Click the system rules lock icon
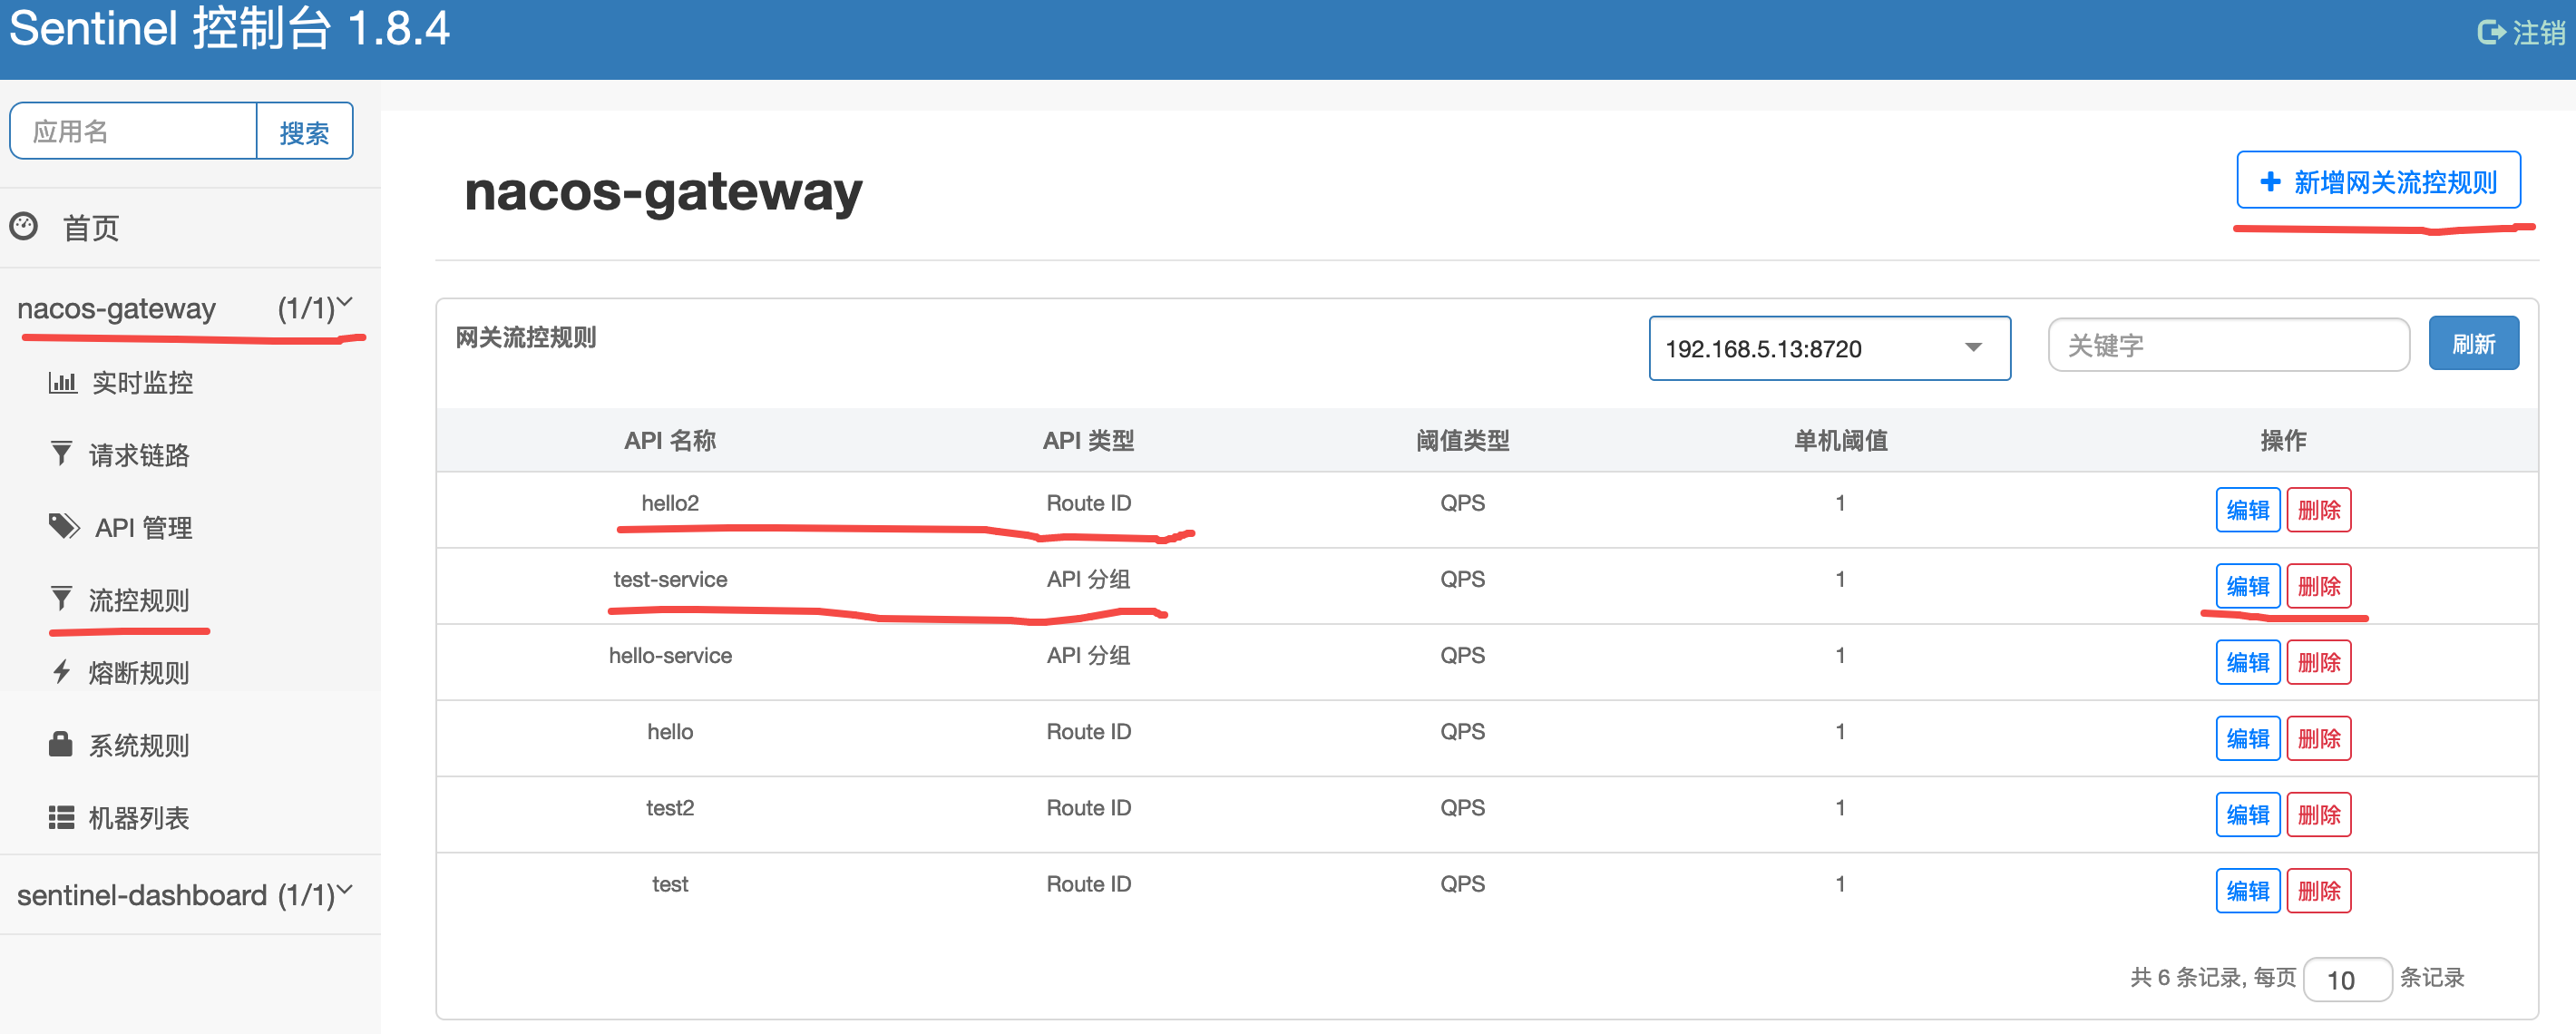This screenshot has width=2576, height=1034. point(60,744)
